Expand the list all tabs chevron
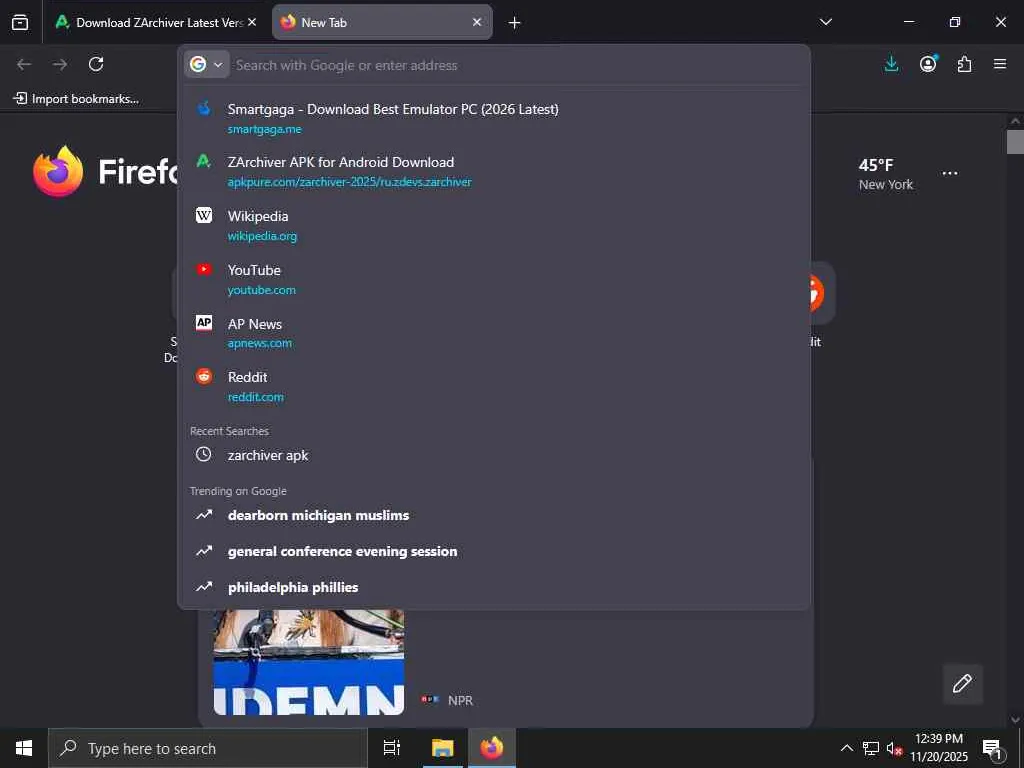 click(x=825, y=22)
